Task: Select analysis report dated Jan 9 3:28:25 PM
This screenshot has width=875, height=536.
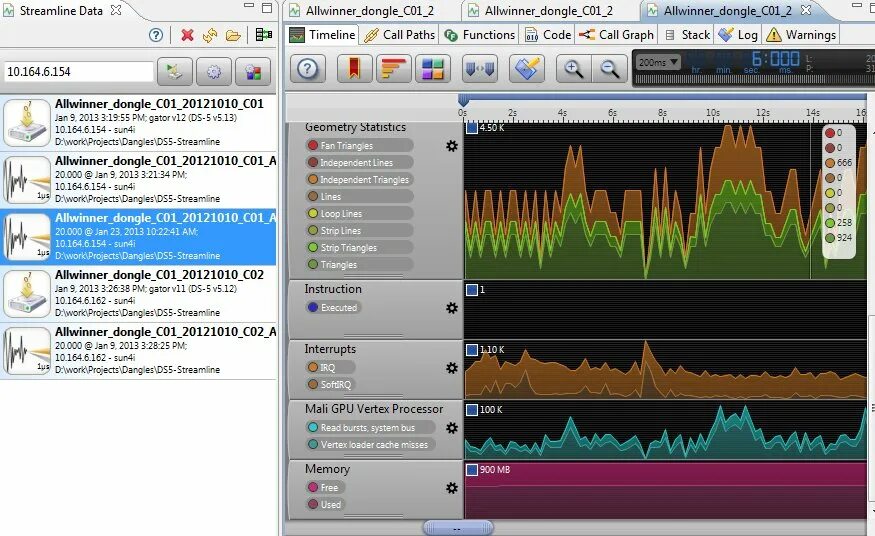Action: coord(138,351)
